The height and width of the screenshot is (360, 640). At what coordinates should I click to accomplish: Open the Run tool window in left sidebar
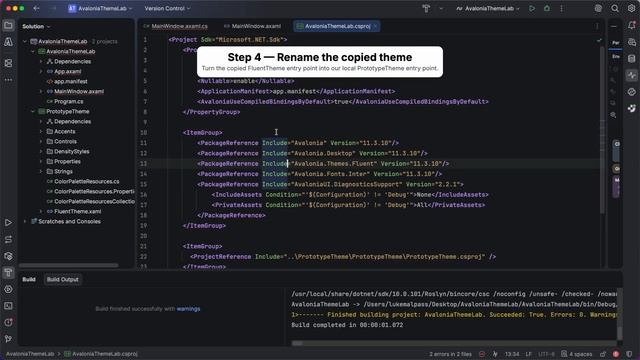(x=8, y=222)
